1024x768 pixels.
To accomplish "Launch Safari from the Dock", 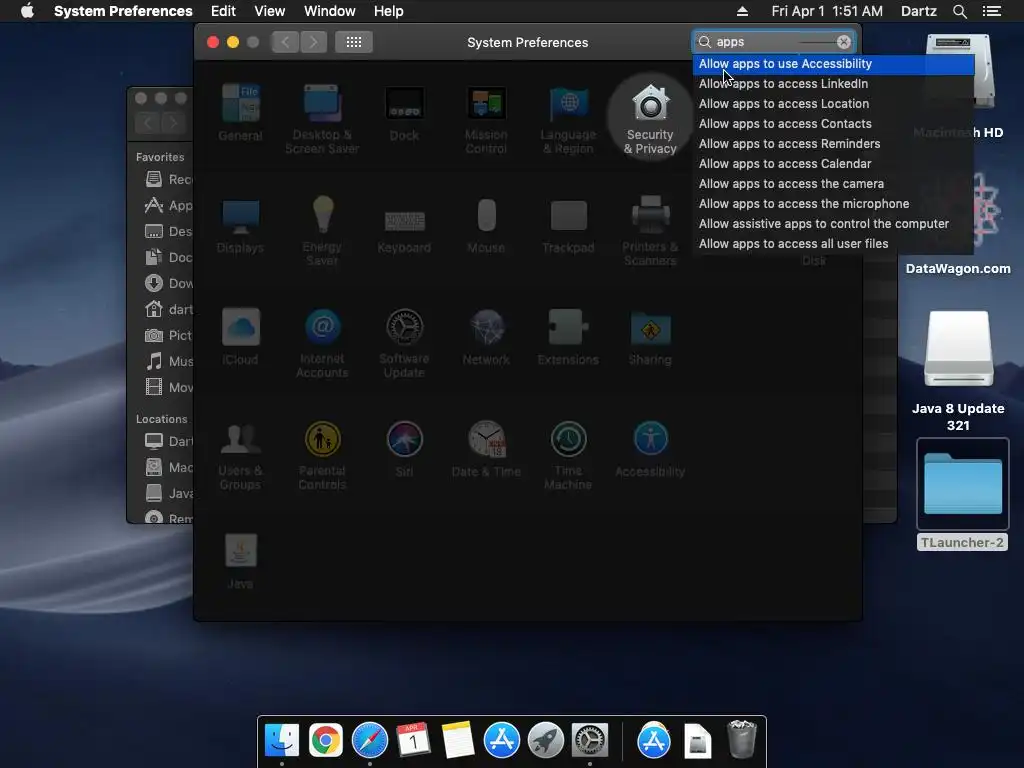I will tap(370, 740).
